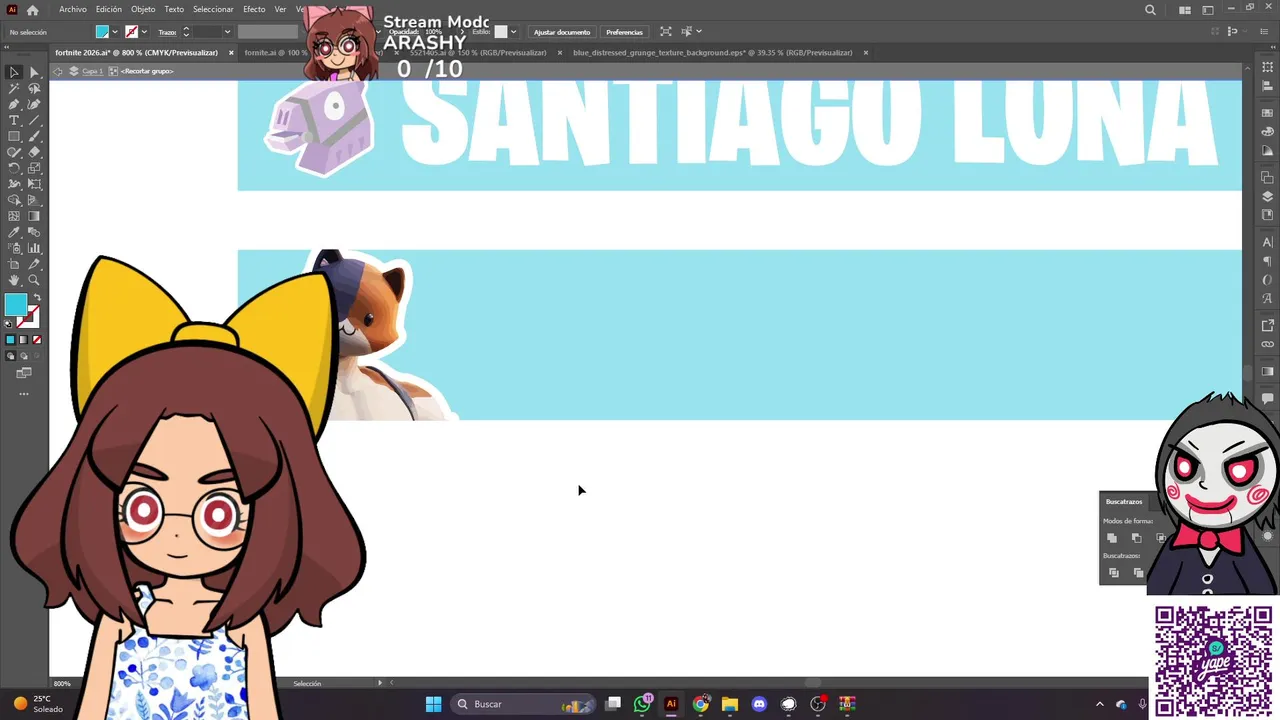
Task: Open the Archivo menu
Action: click(x=72, y=10)
